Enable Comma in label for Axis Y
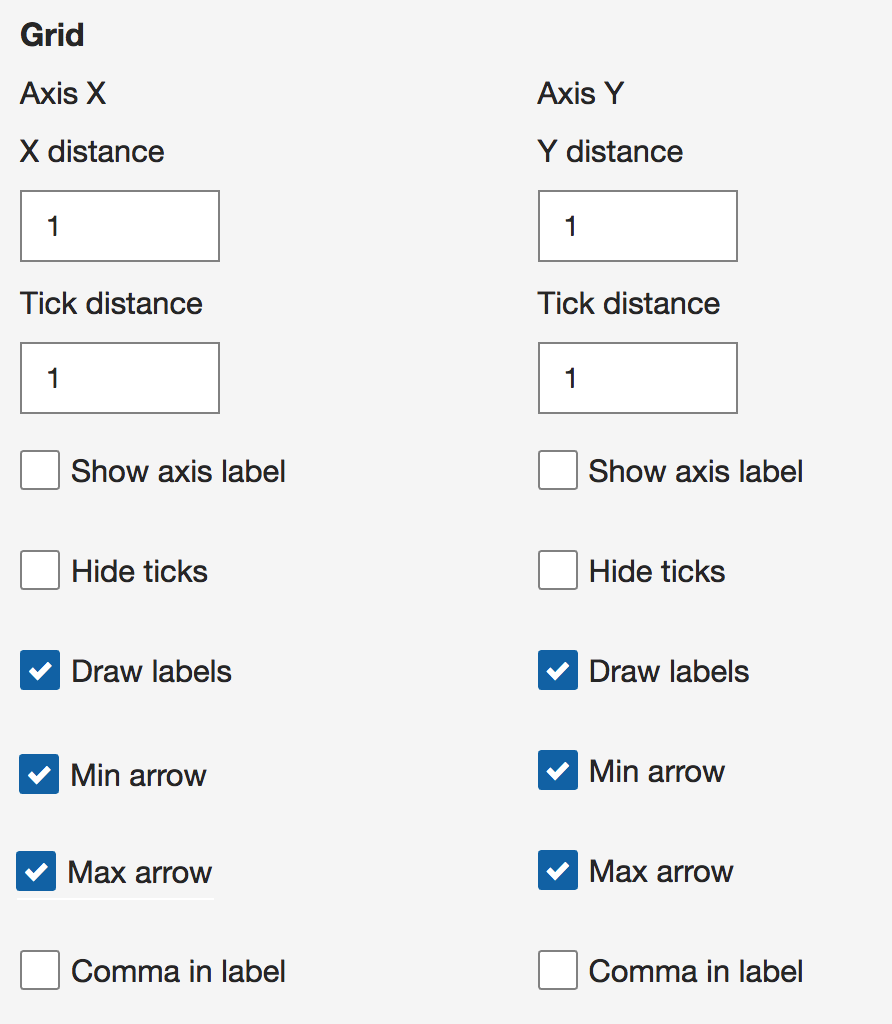The height and width of the screenshot is (1024, 892). tap(558, 970)
